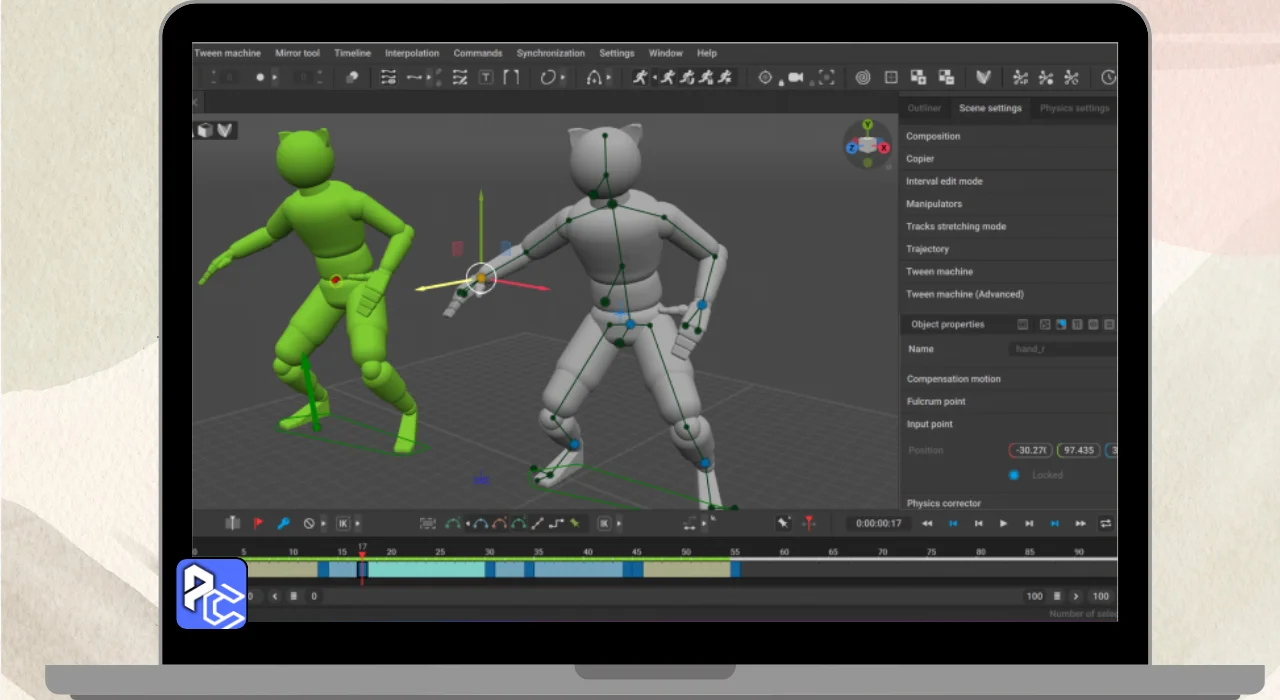Expand the Tween machine (Advanced) section
The width and height of the screenshot is (1280, 700).
point(964,294)
